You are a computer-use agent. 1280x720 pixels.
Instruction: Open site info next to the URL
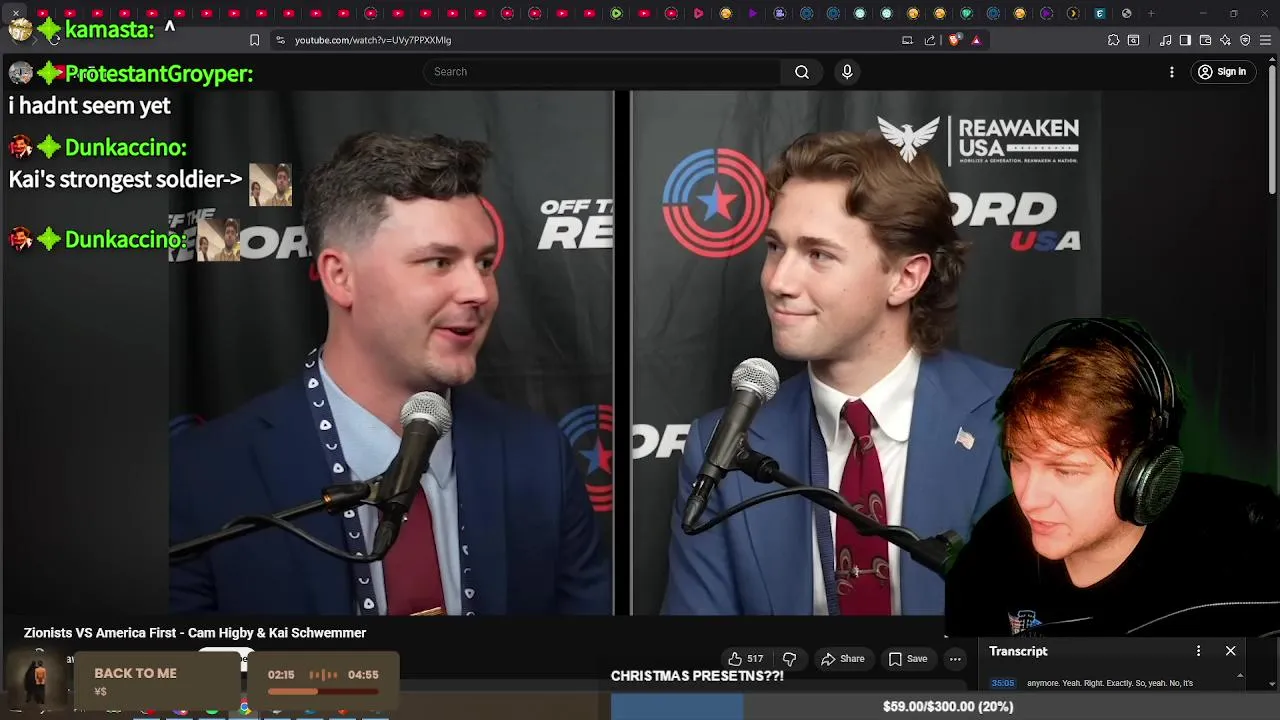pos(280,40)
